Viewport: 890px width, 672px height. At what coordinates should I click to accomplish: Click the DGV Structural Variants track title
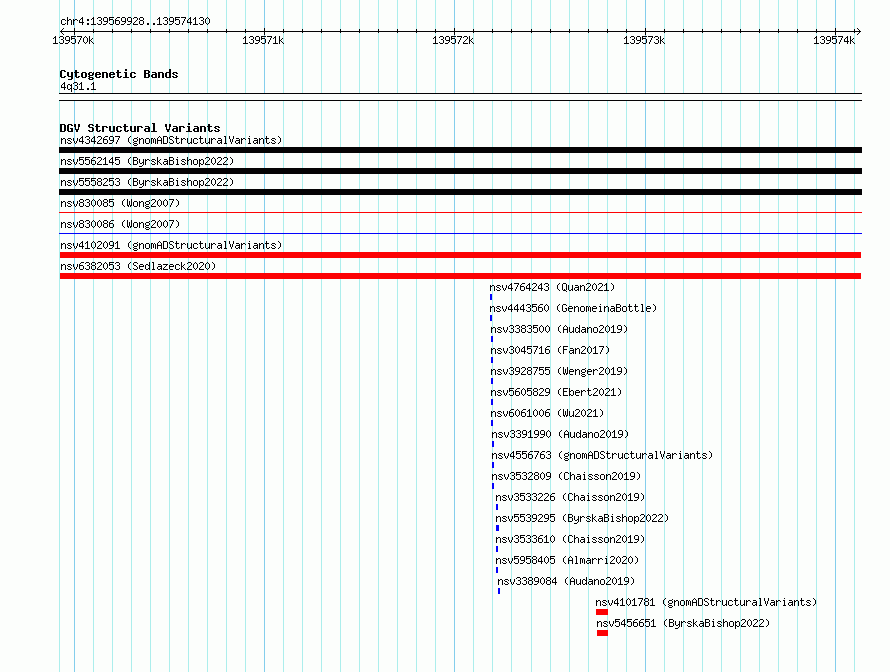[140, 128]
